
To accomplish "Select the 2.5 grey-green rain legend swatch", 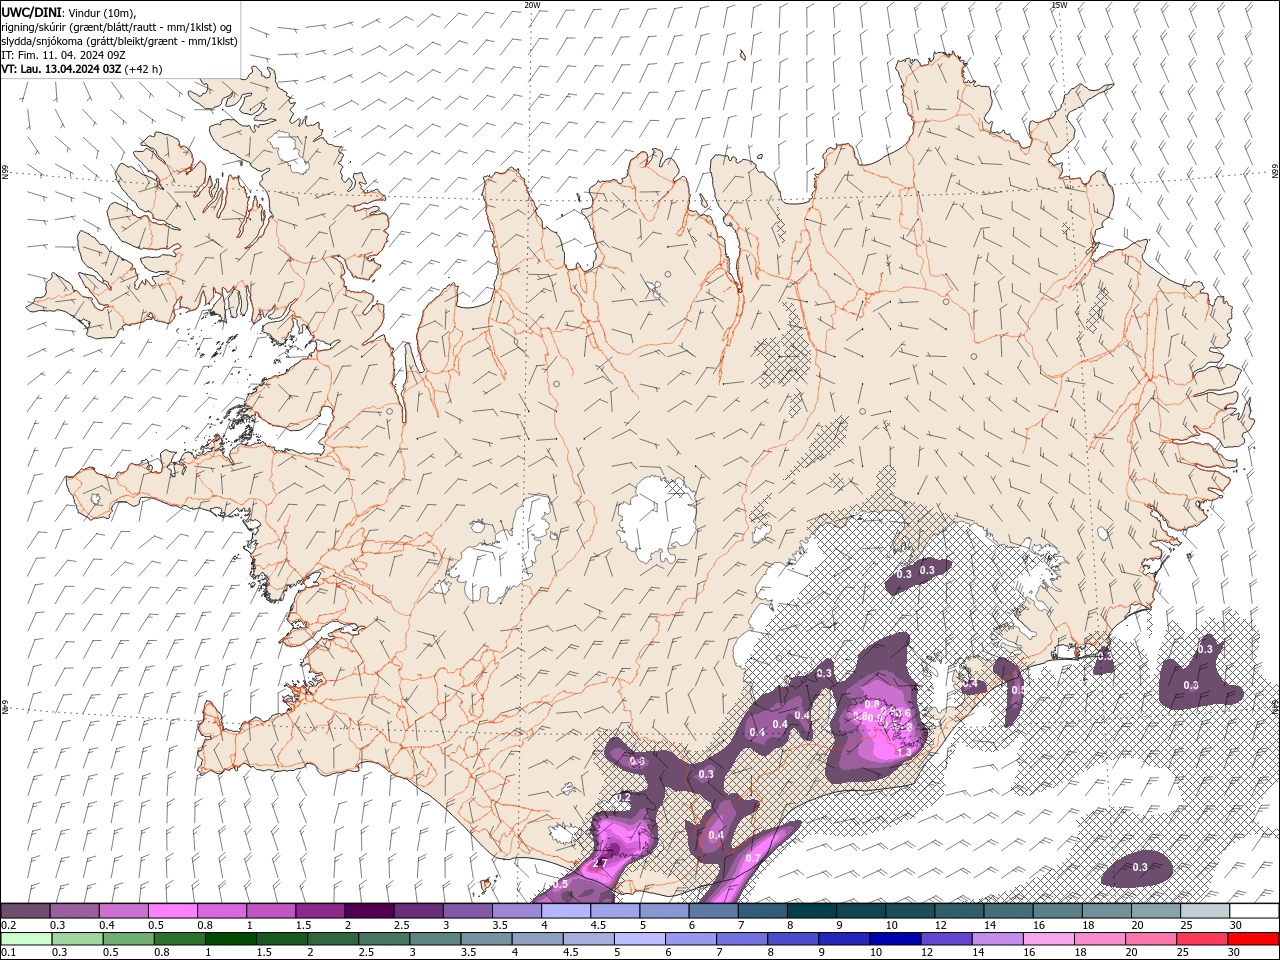I will (x=383, y=939).
